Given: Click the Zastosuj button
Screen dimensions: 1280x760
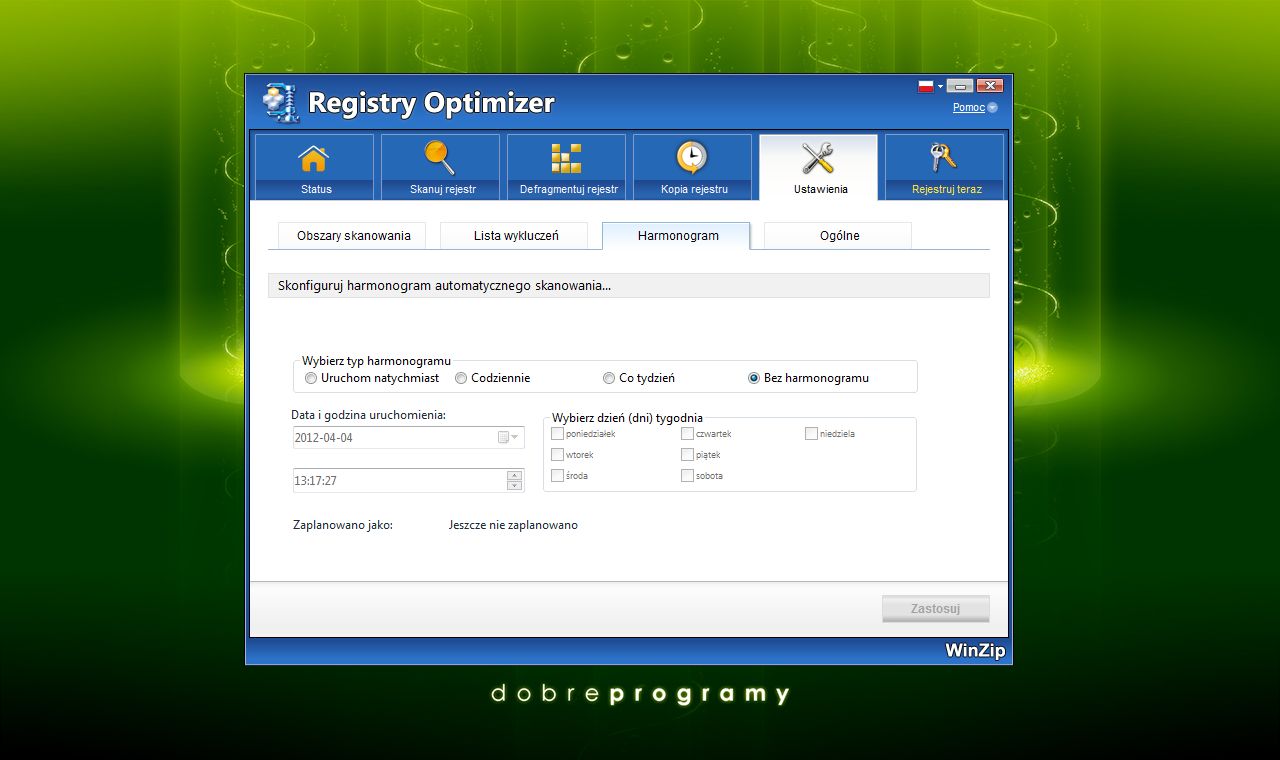Looking at the screenshot, I should pos(936,608).
